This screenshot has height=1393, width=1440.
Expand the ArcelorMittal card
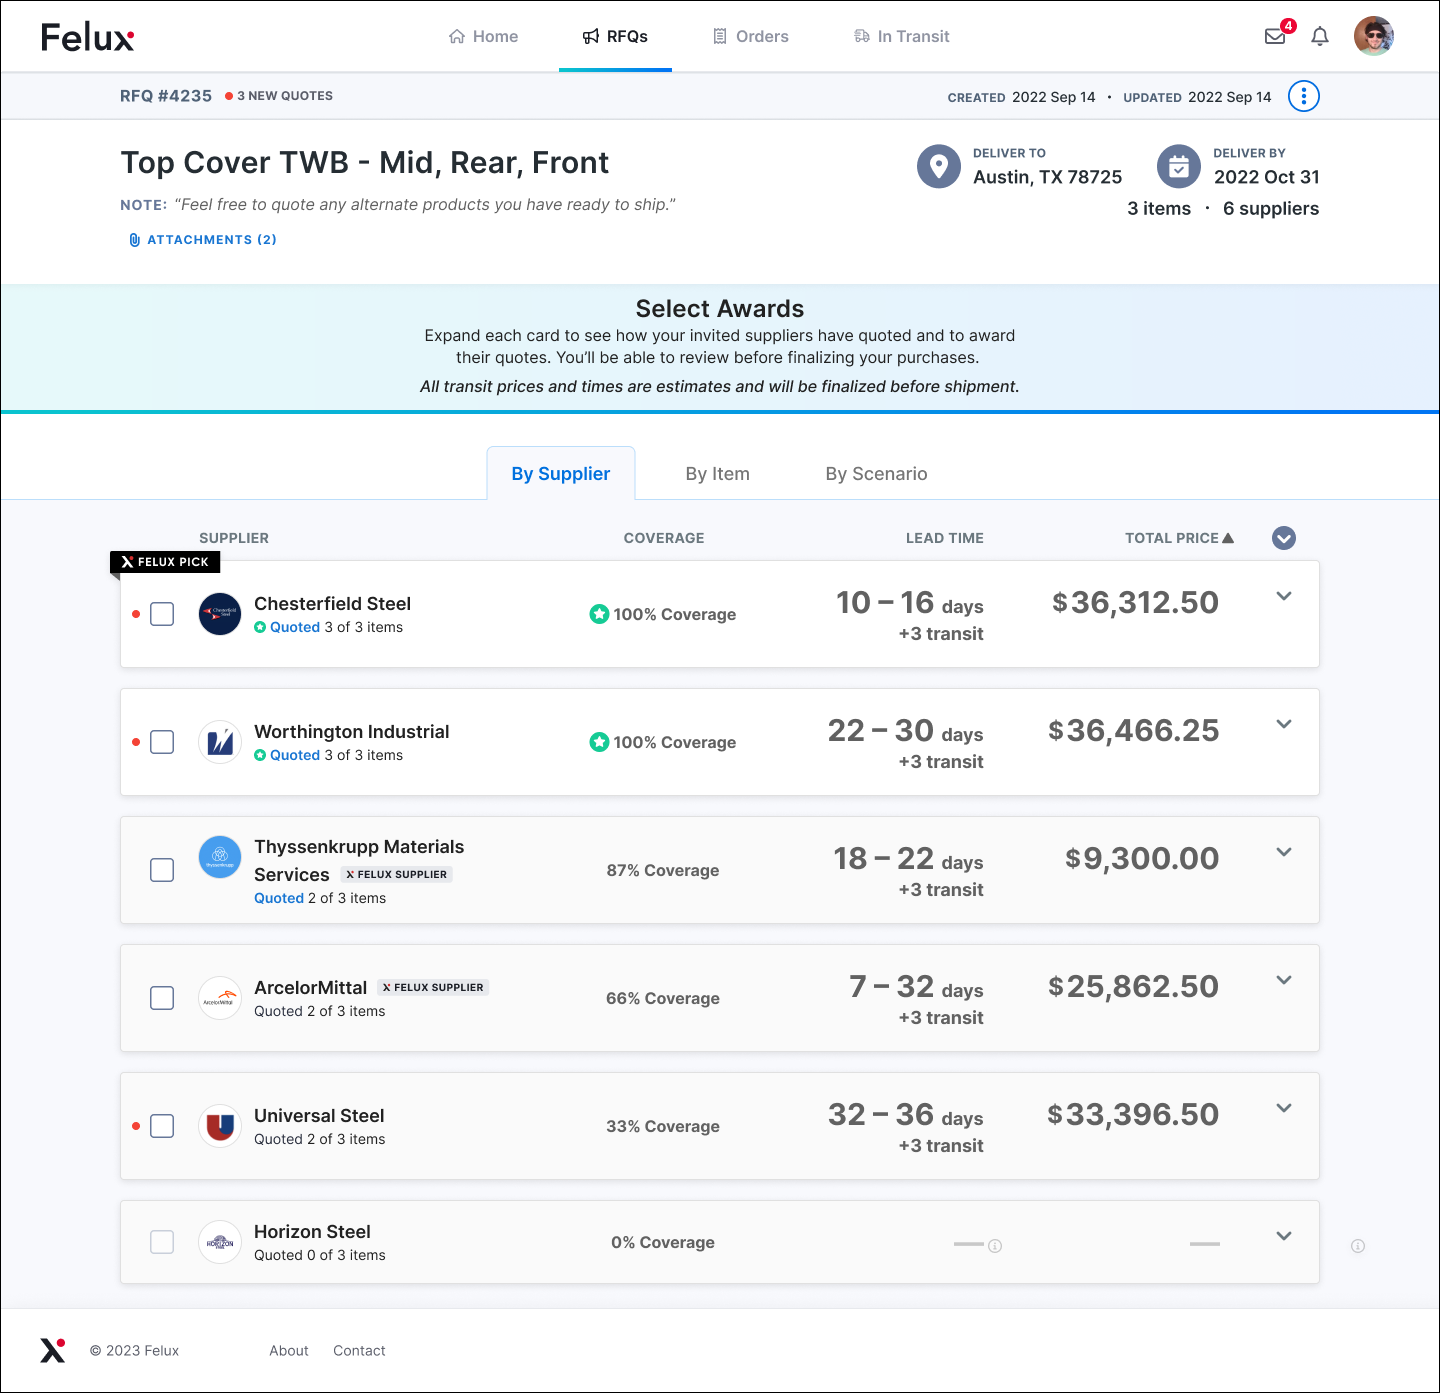pyautogui.click(x=1284, y=980)
